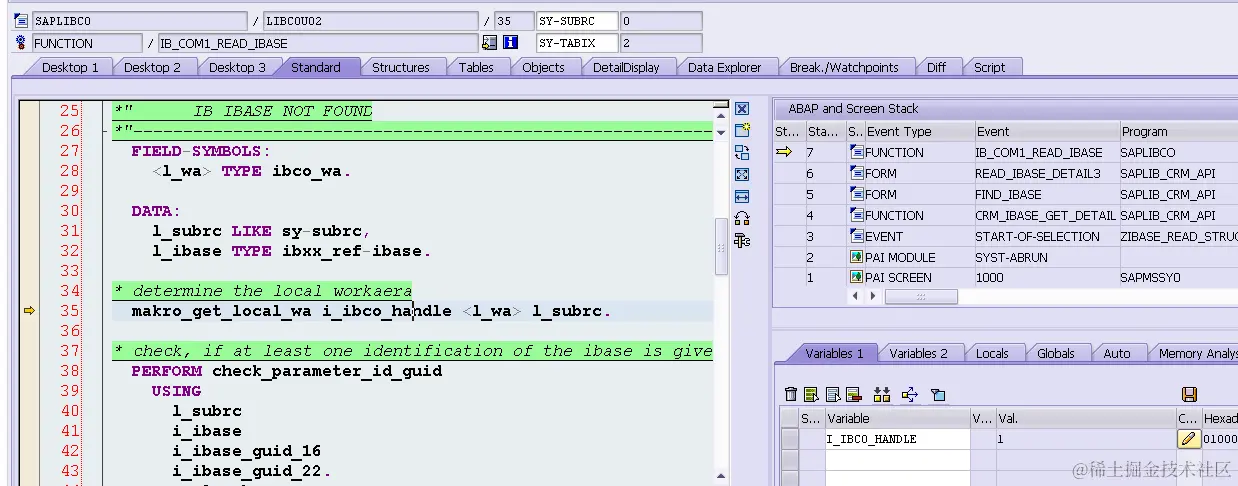Click the tool settings icon below headphones
Screen dimensions: 1238x486
click(x=742, y=240)
